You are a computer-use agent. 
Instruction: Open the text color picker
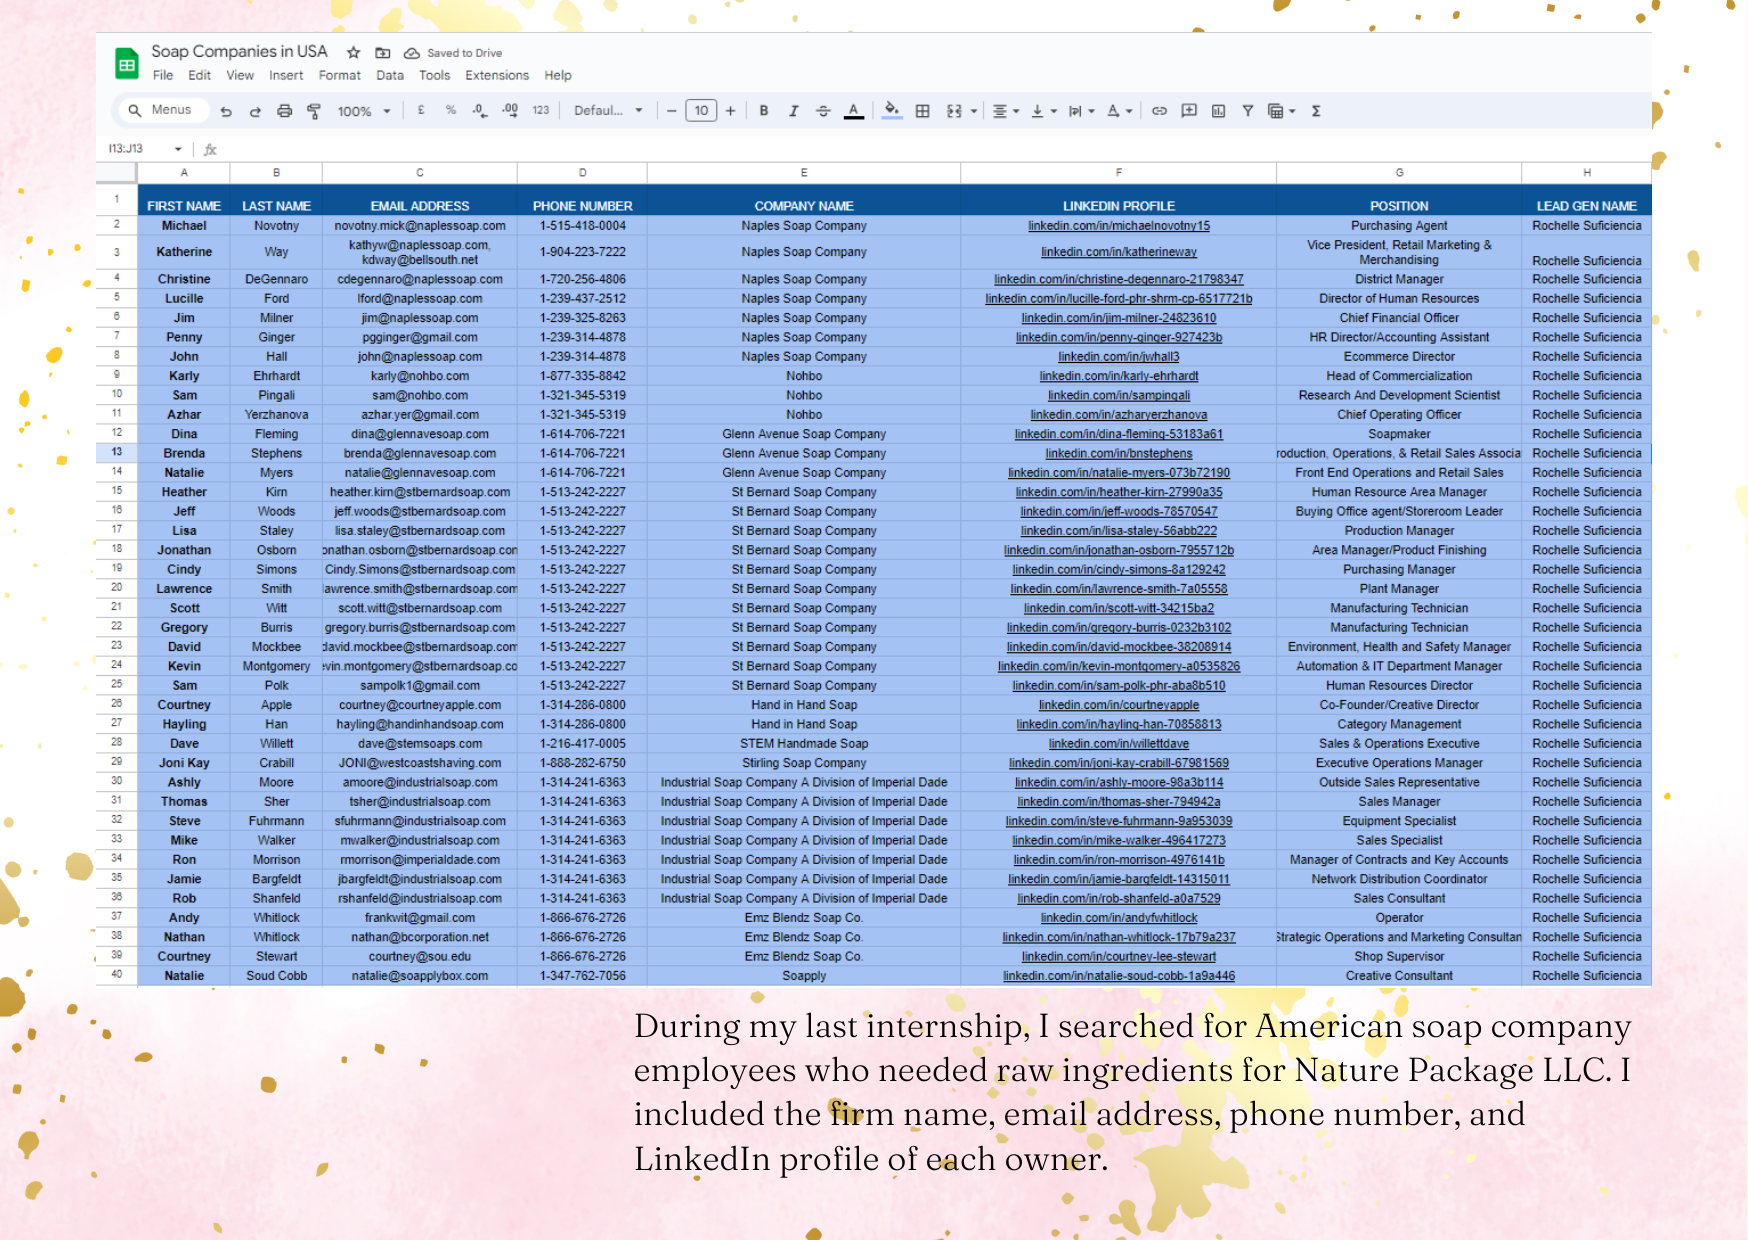point(853,111)
